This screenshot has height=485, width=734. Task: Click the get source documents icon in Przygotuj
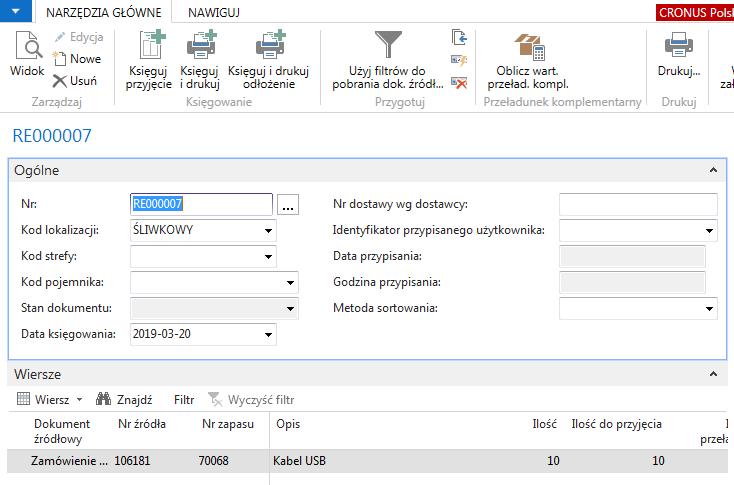(459, 37)
